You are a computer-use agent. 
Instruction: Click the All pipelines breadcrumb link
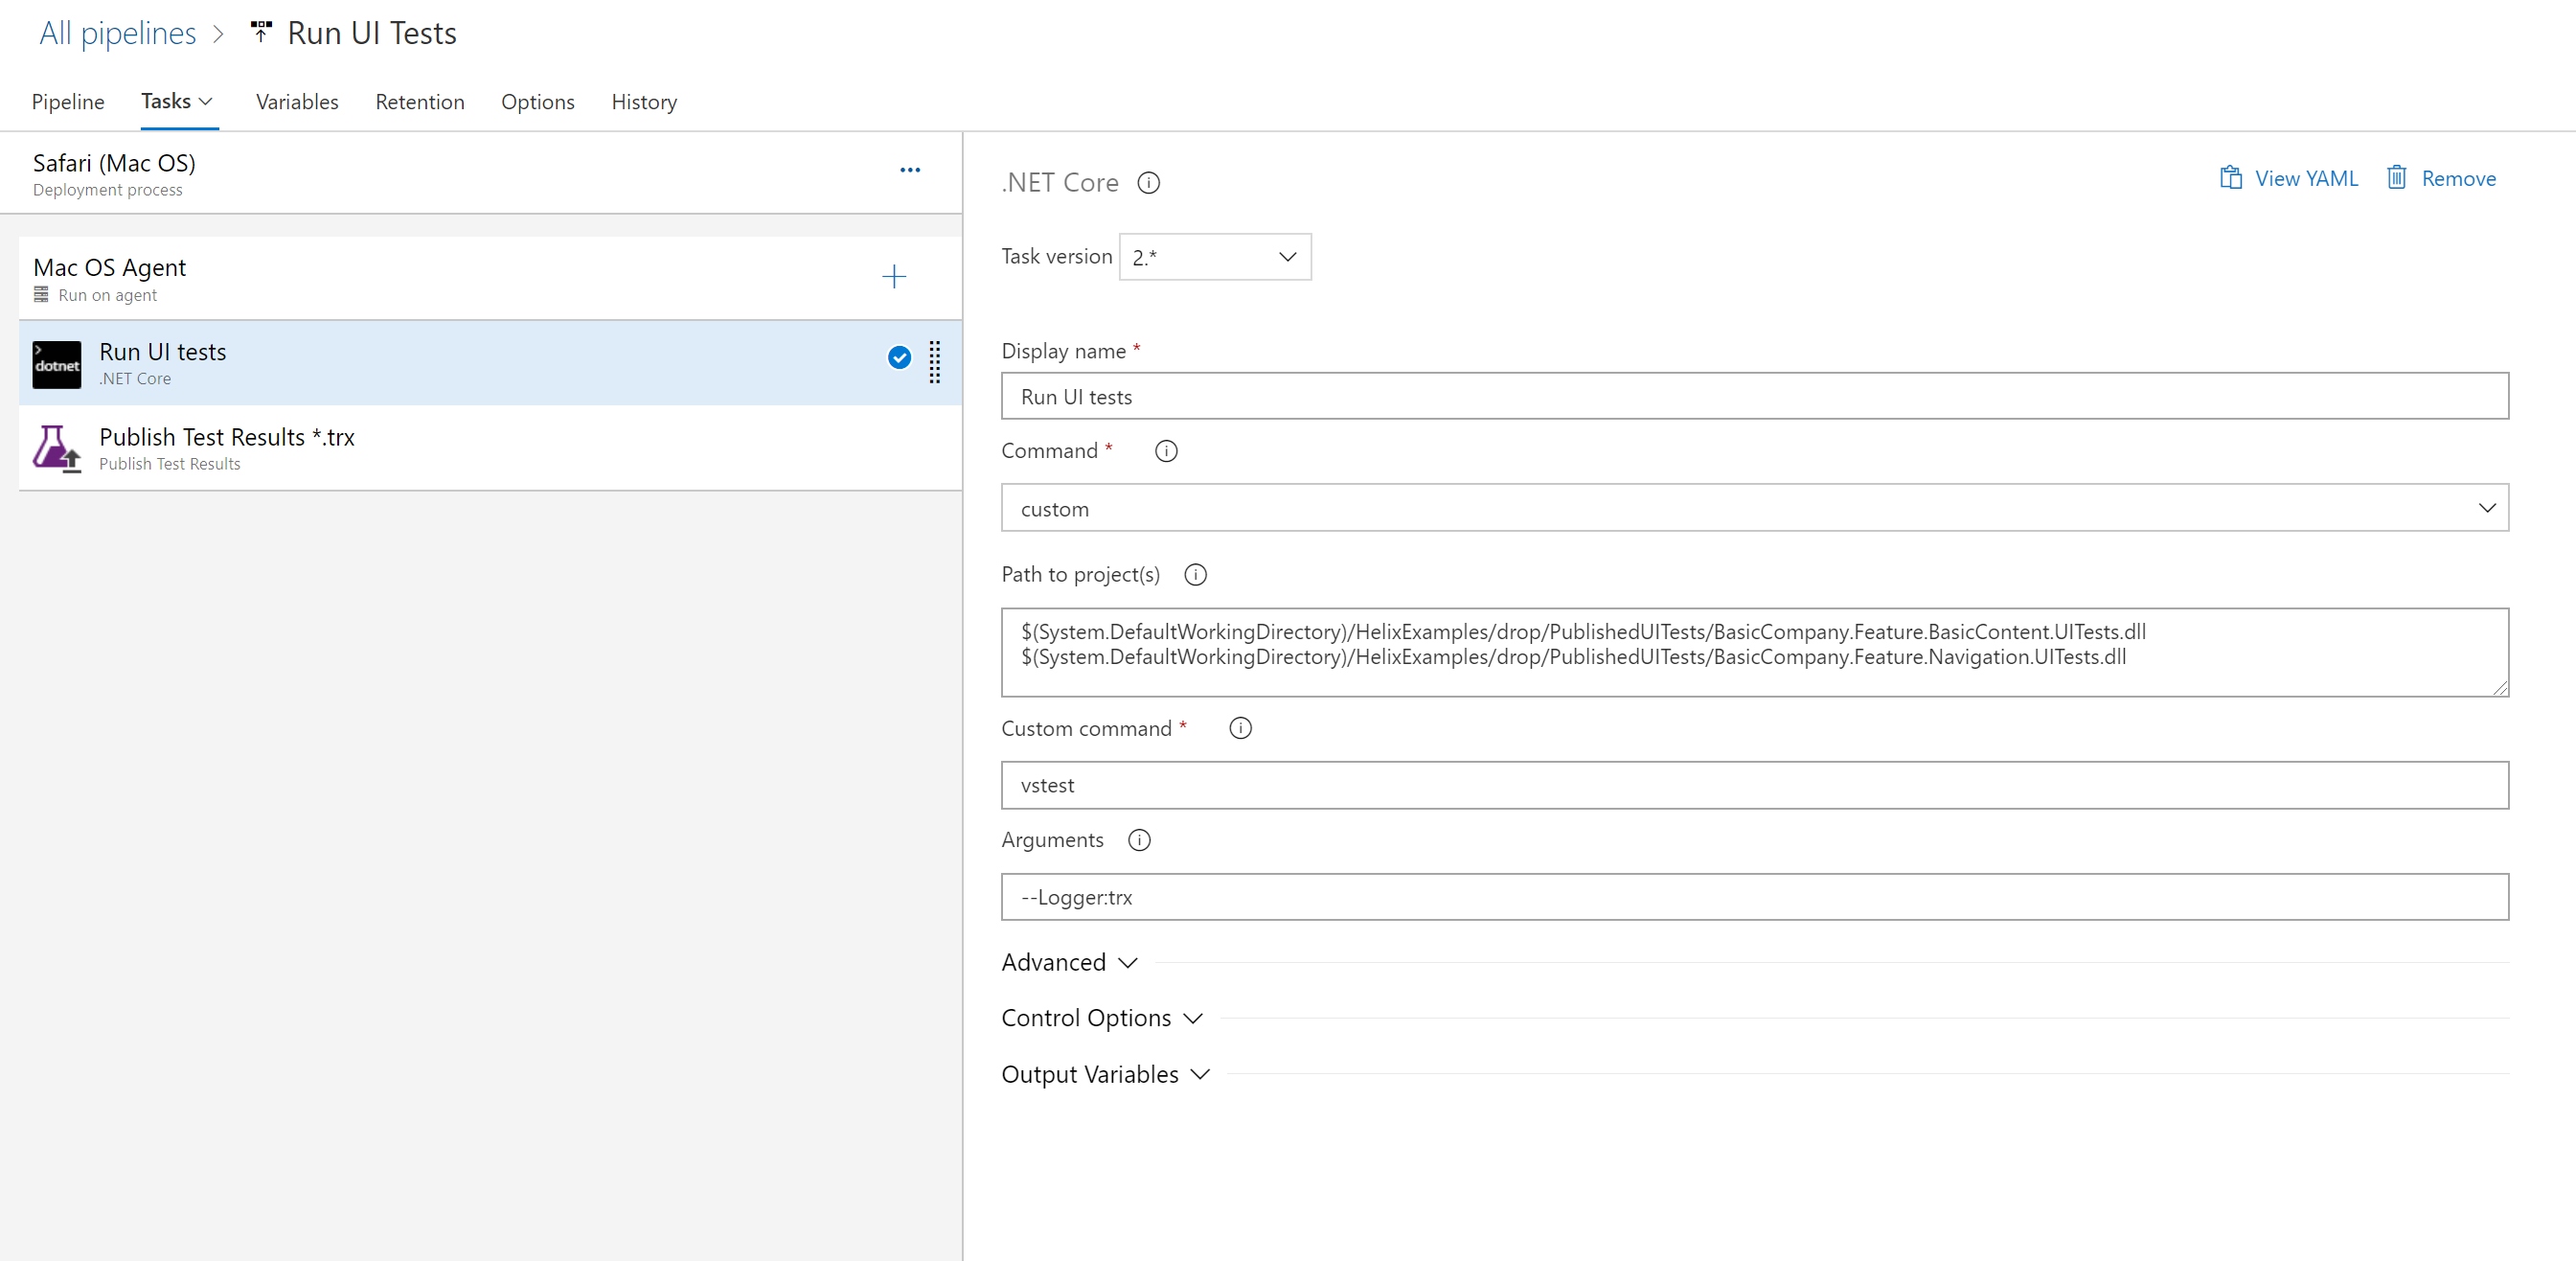coord(118,33)
